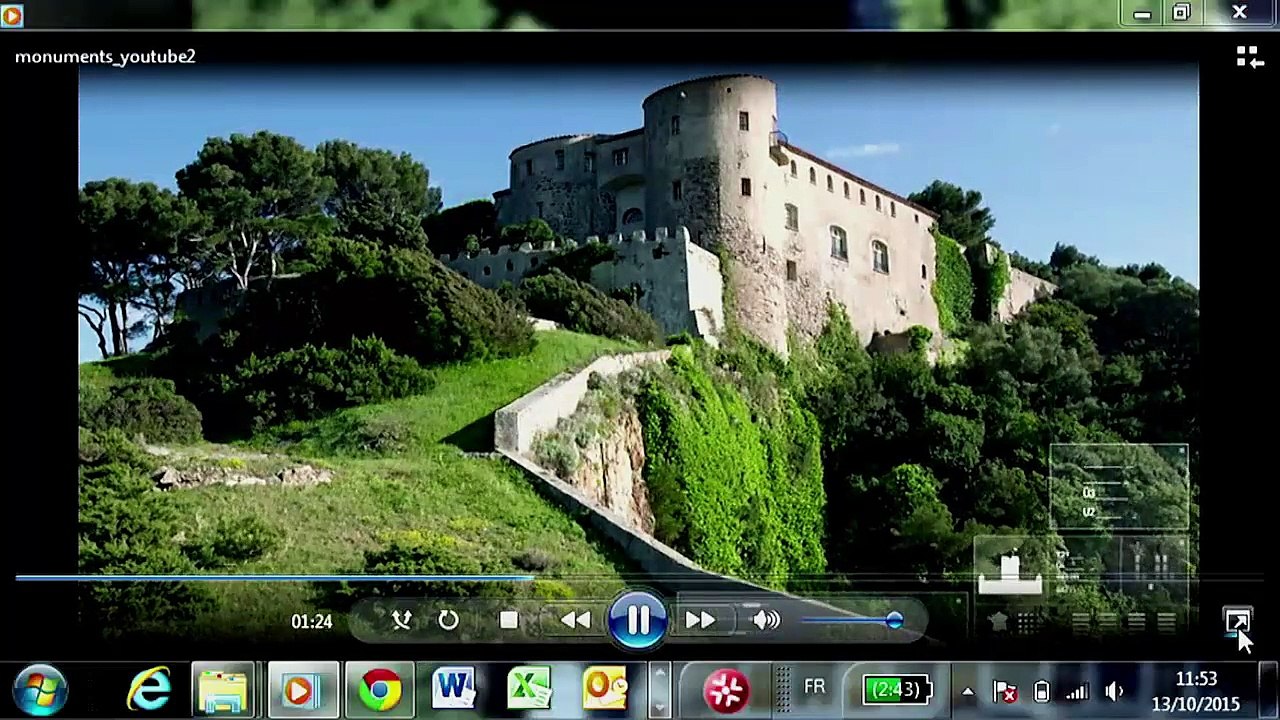Click the Windows Media Player title bar icon
The image size is (1280, 720).
[11, 14]
